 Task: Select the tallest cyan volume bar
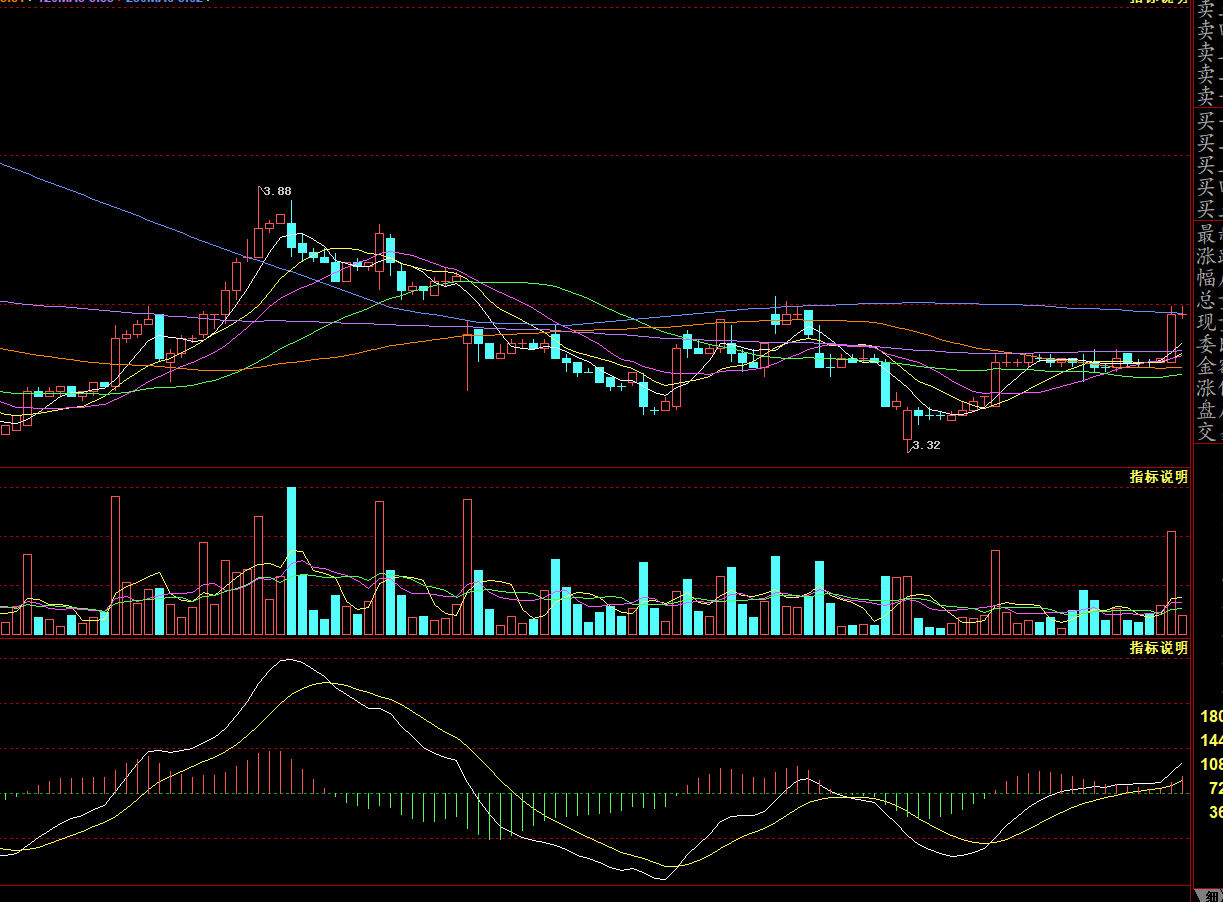(292, 561)
